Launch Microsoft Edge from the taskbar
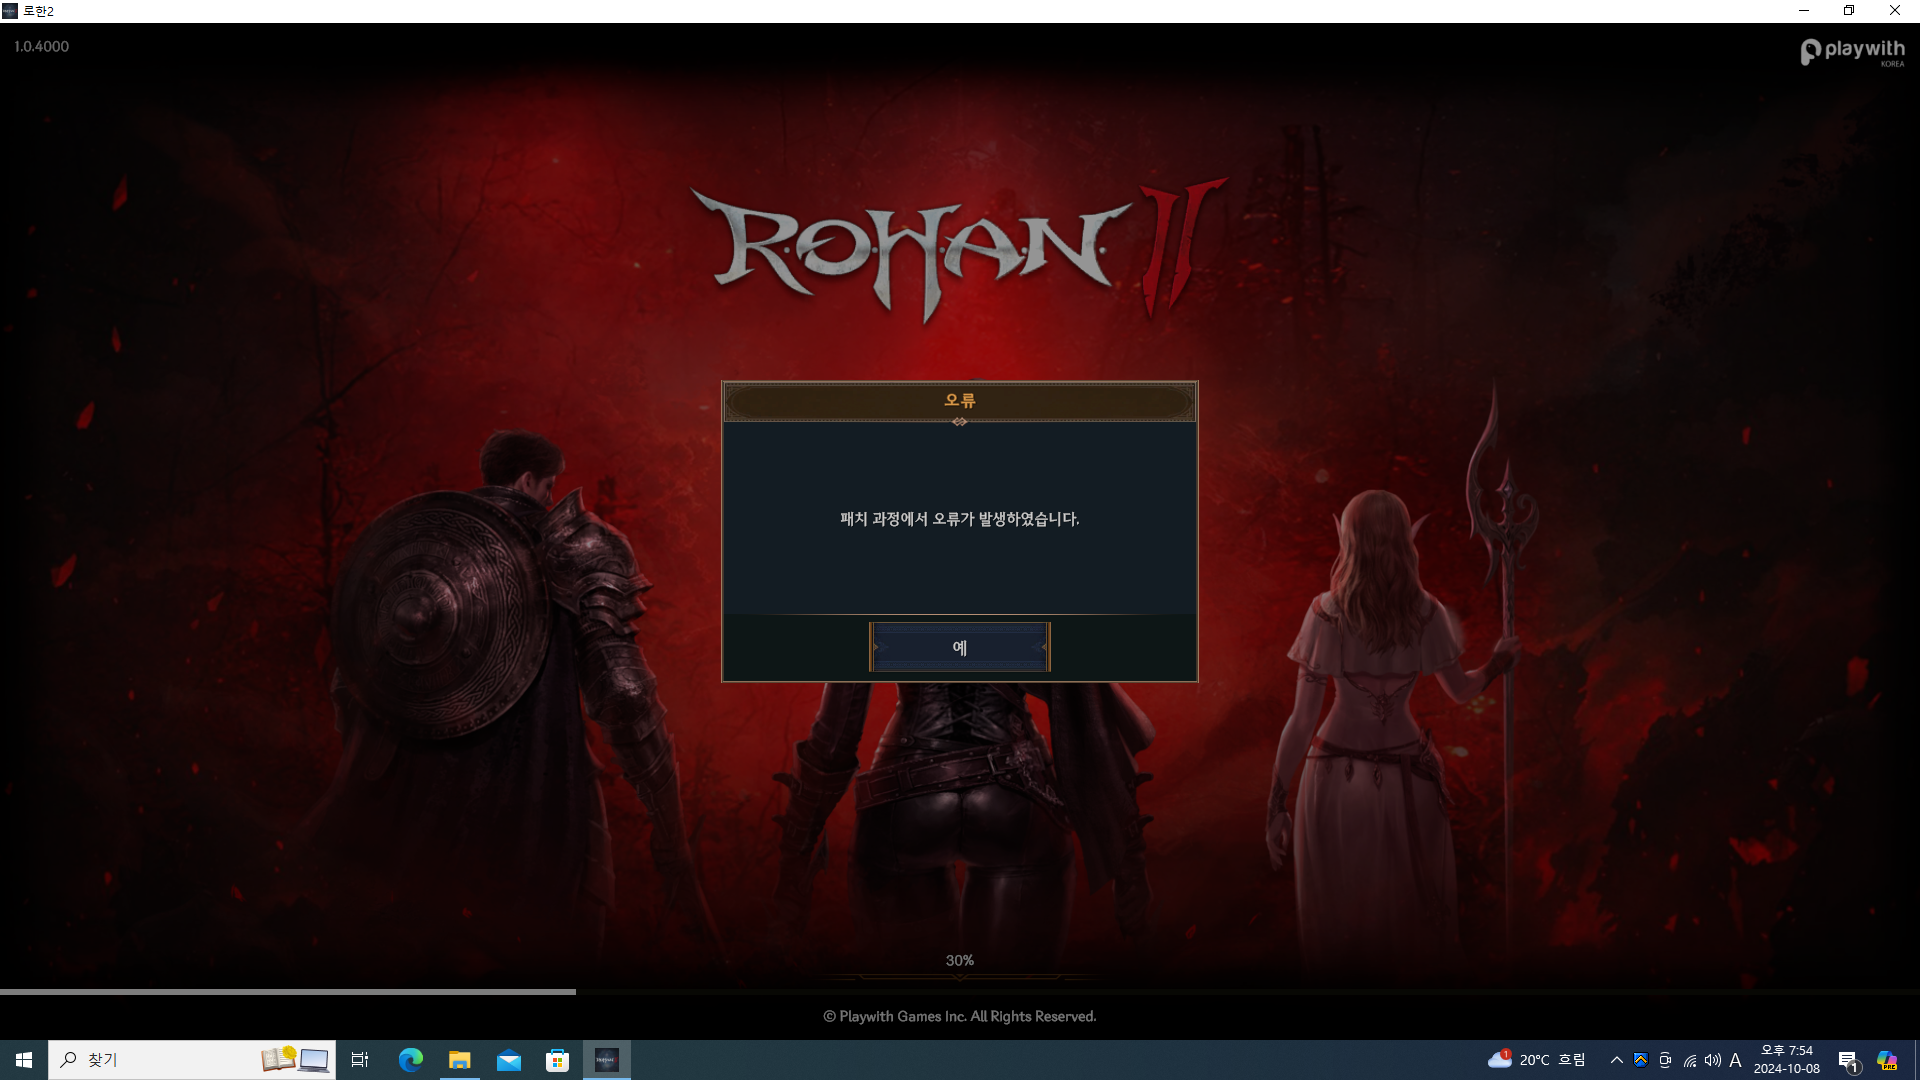This screenshot has width=1920, height=1080. (411, 1060)
